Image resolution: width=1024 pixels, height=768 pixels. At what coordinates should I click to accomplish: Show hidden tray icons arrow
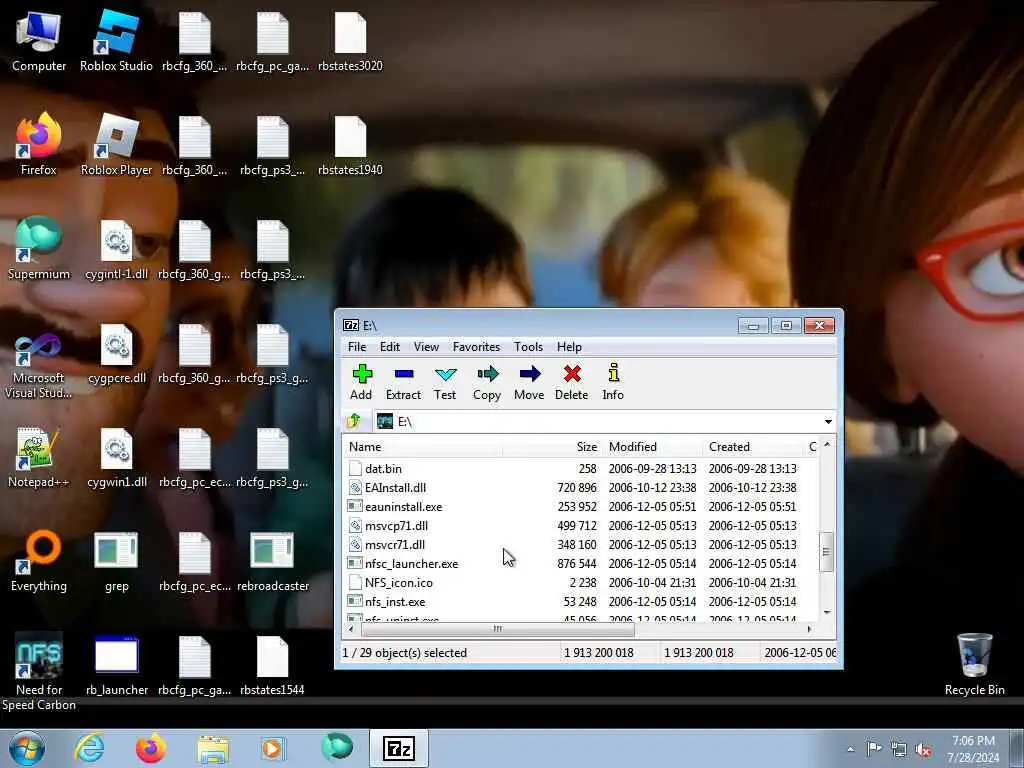tap(850, 750)
